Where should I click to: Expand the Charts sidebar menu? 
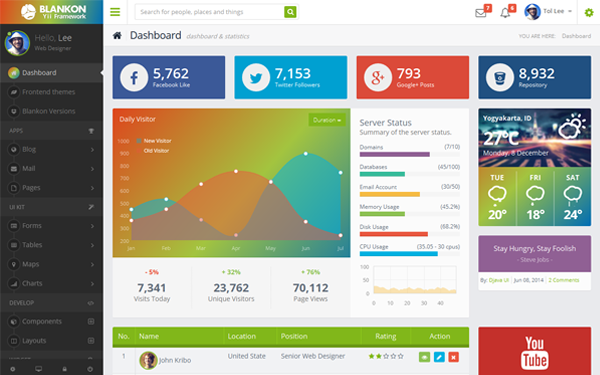[x=51, y=283]
